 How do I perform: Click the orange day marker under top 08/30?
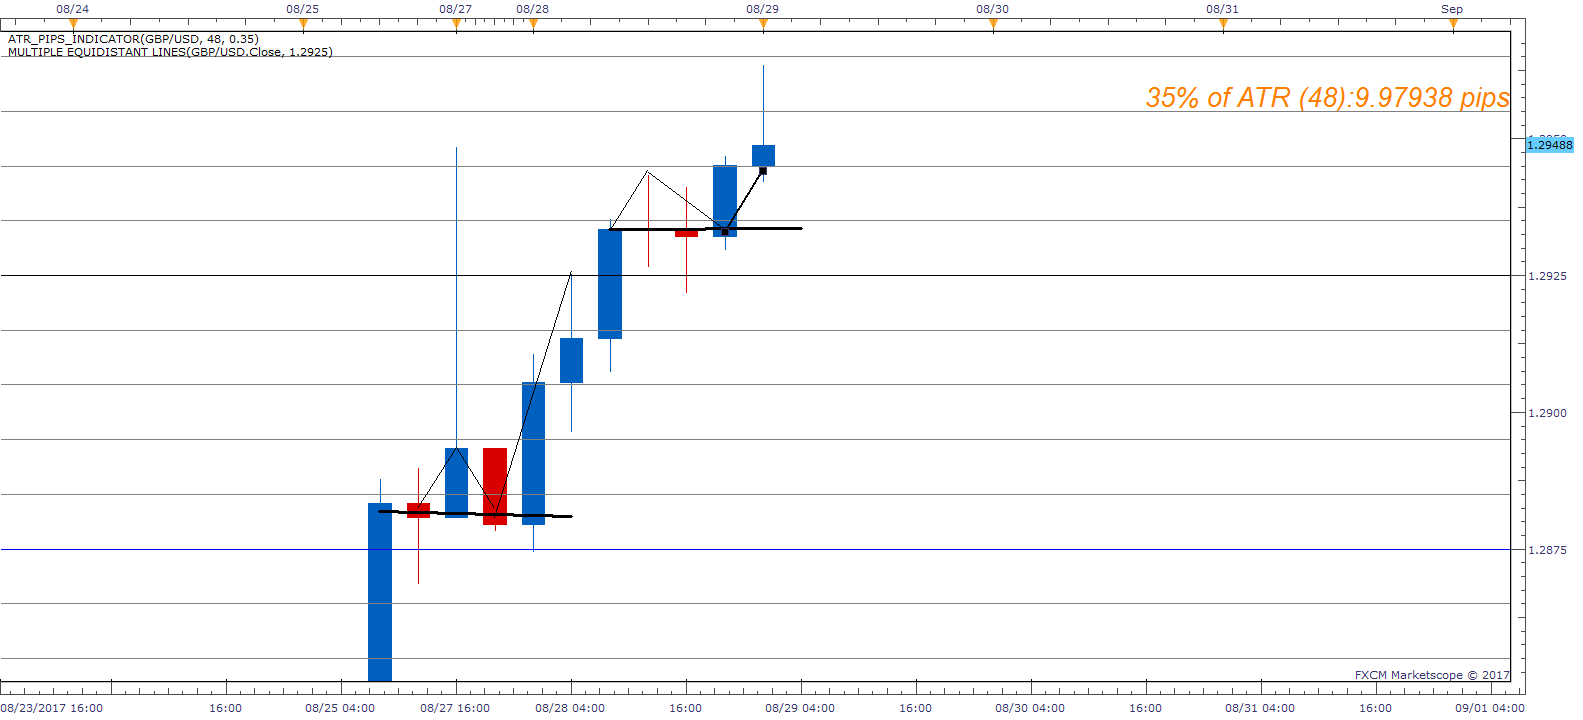click(x=993, y=24)
